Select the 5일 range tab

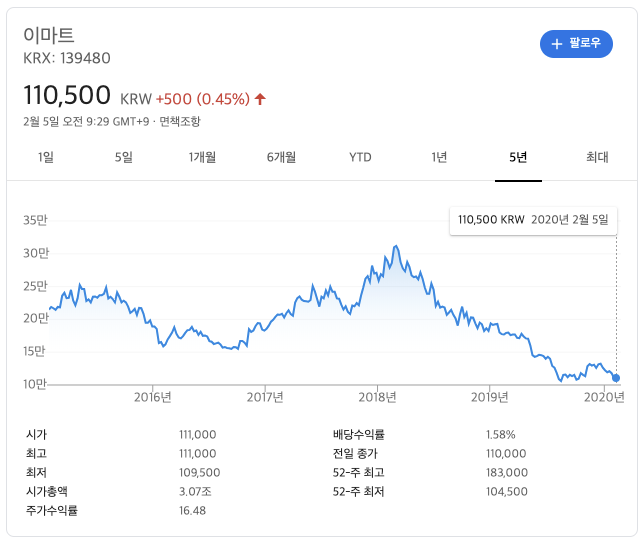coord(124,157)
